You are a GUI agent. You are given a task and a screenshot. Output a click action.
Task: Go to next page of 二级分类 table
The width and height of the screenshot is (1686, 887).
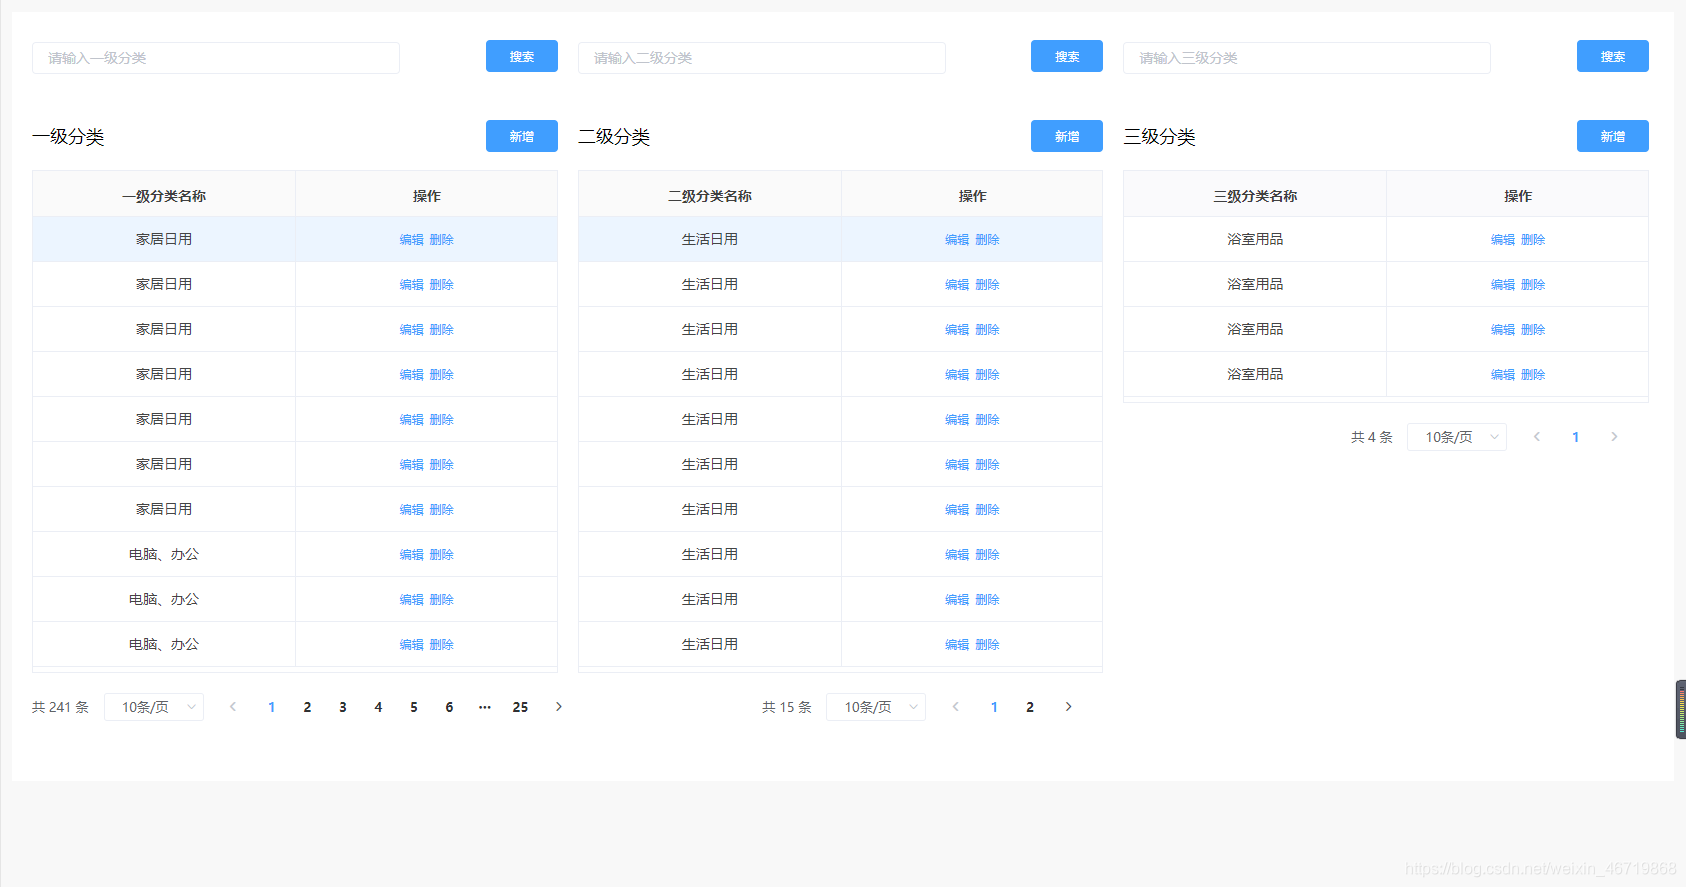(x=1068, y=707)
